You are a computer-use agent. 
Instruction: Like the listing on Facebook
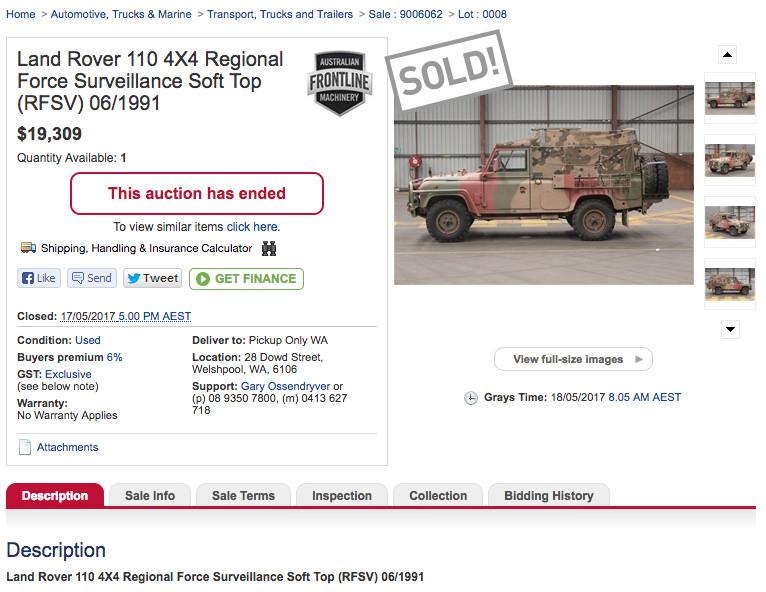[39, 278]
